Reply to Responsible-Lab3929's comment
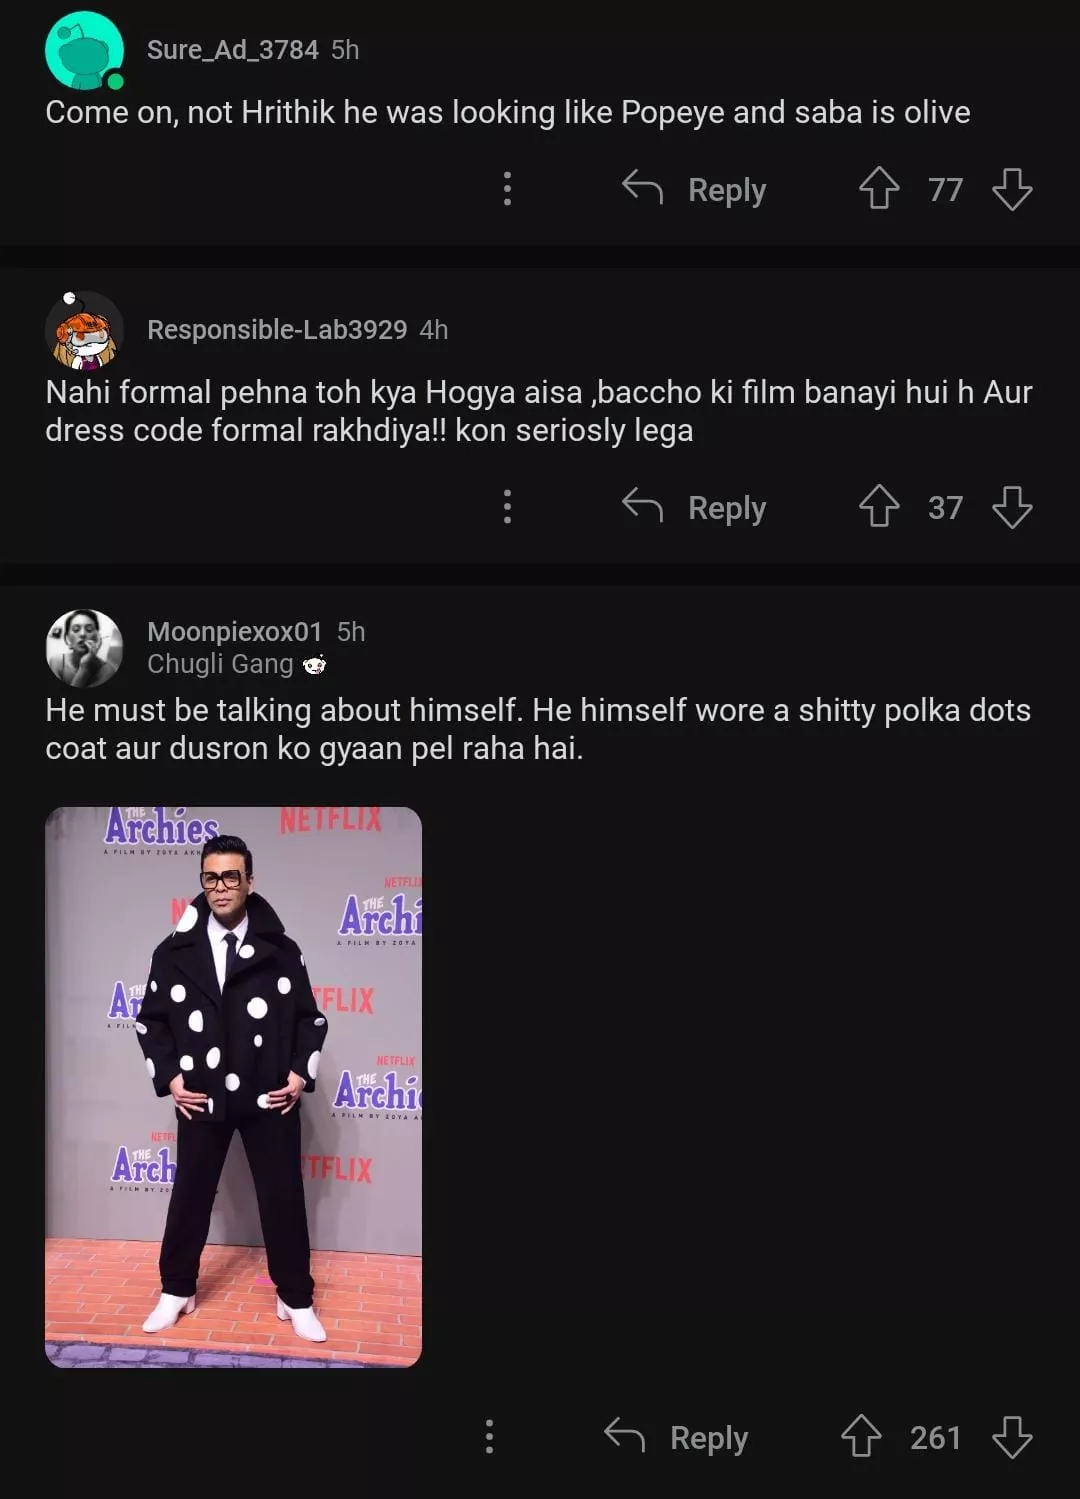The height and width of the screenshot is (1499, 1080). point(695,507)
